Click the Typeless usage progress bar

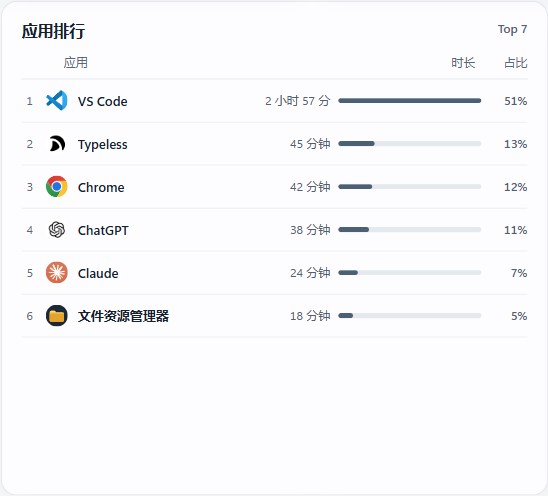coord(410,144)
